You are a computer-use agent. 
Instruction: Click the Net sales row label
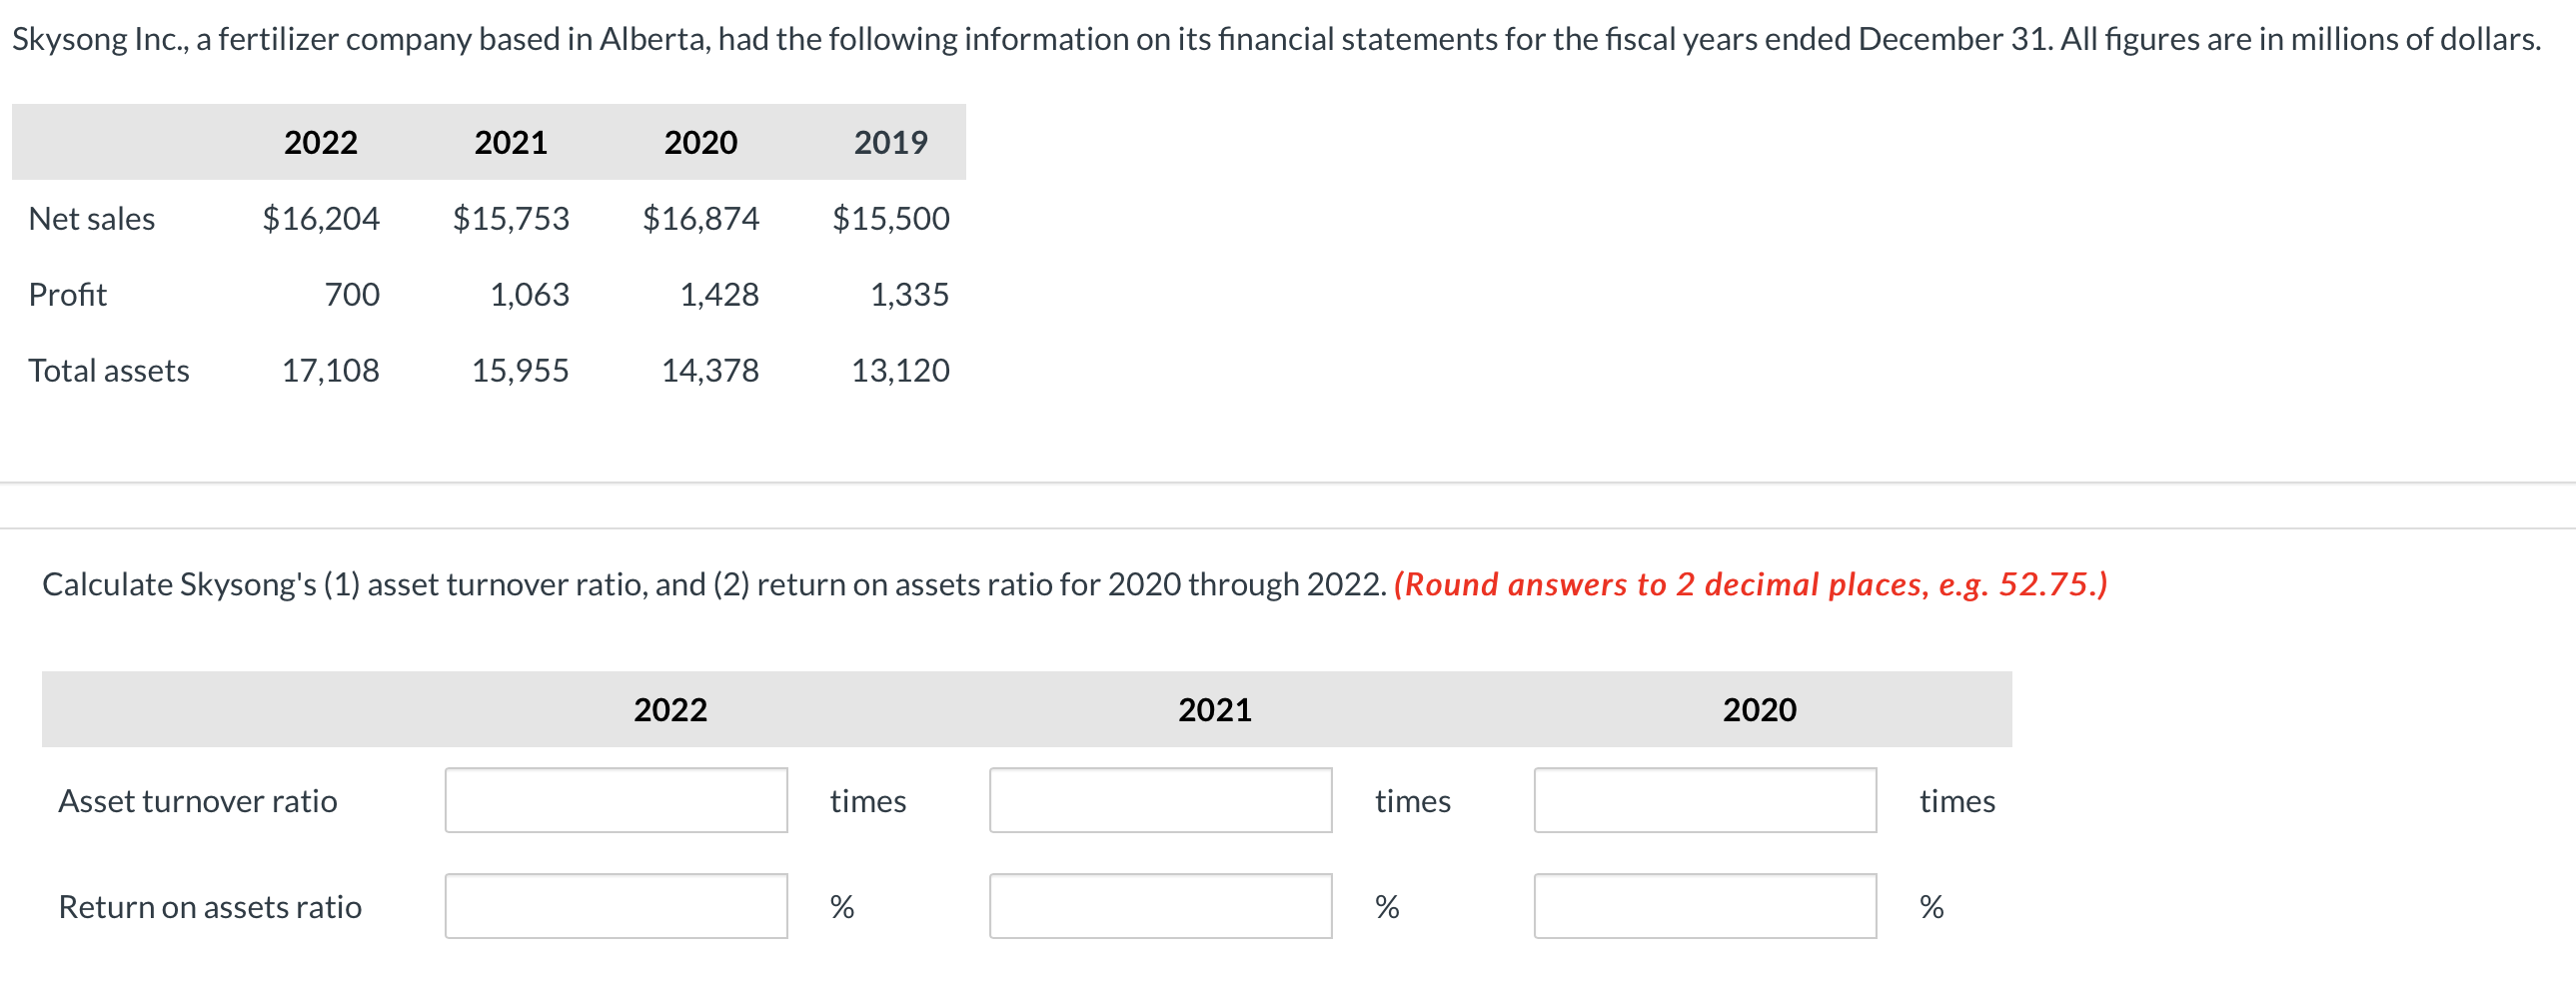(x=92, y=218)
